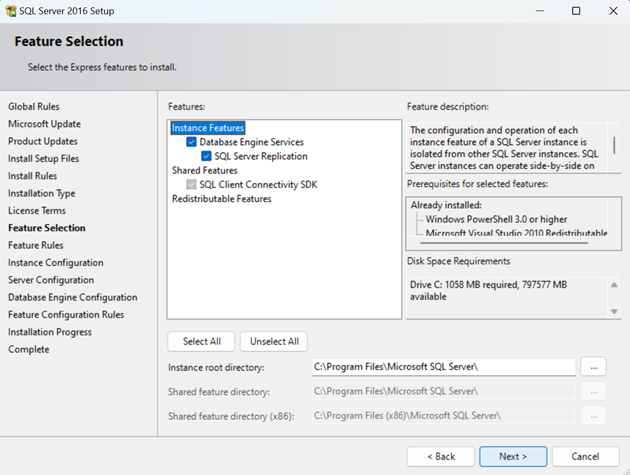Image resolution: width=630 pixels, height=475 pixels.
Task: Minimize the SQL Server Setup window
Action: 540,11
